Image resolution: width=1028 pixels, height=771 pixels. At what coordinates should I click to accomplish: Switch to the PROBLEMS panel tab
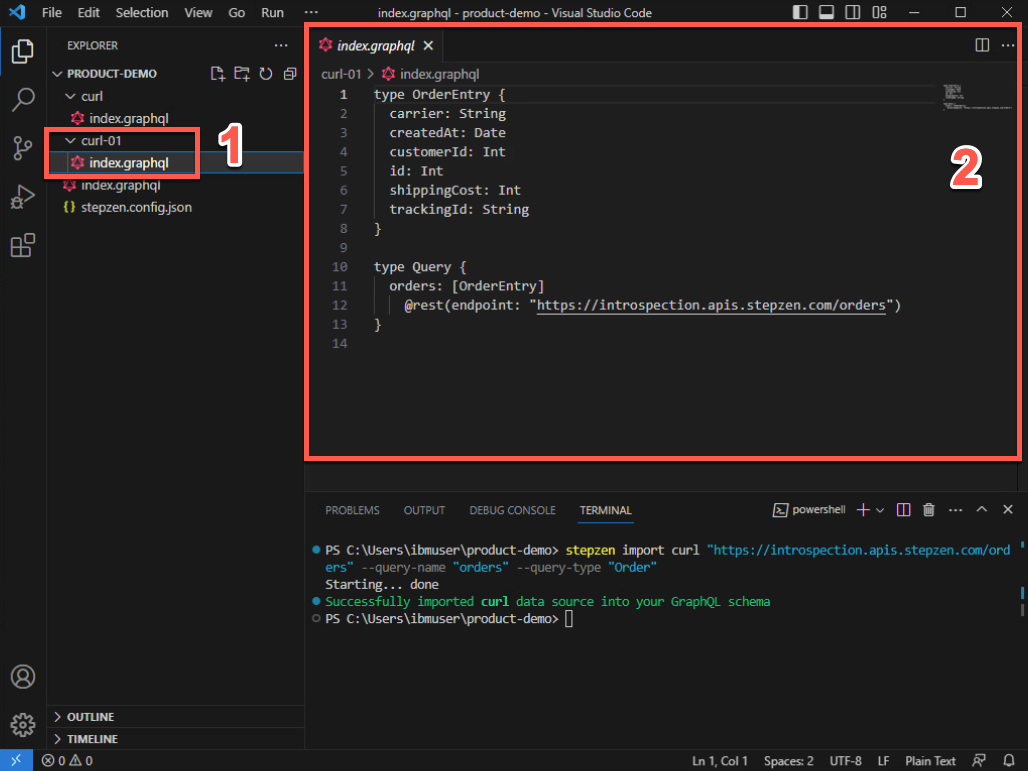[x=352, y=510]
